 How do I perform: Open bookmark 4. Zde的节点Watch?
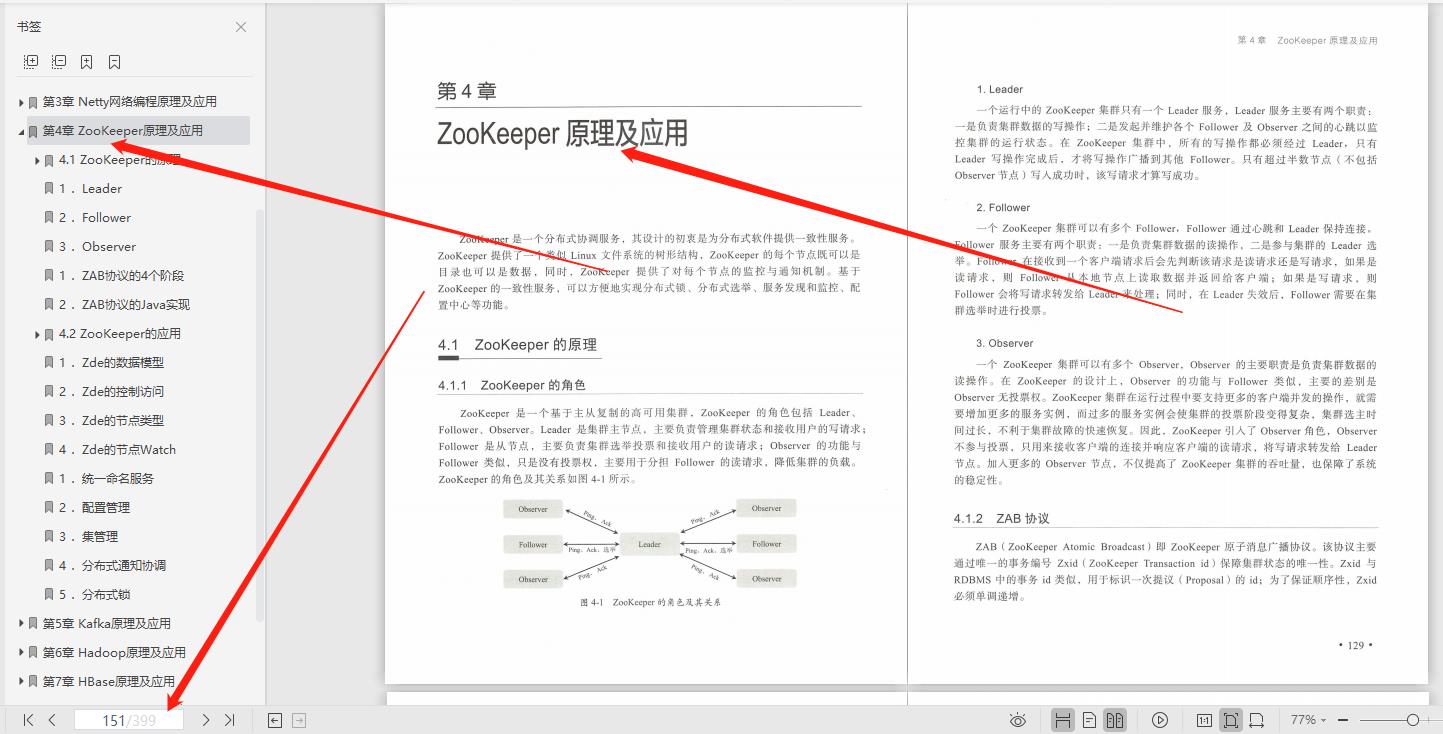[x=117, y=450]
